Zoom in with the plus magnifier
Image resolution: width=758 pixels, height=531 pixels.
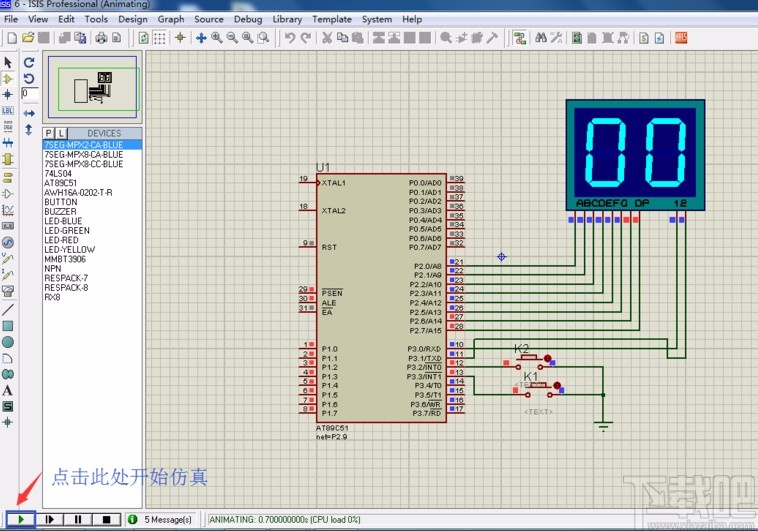217,38
